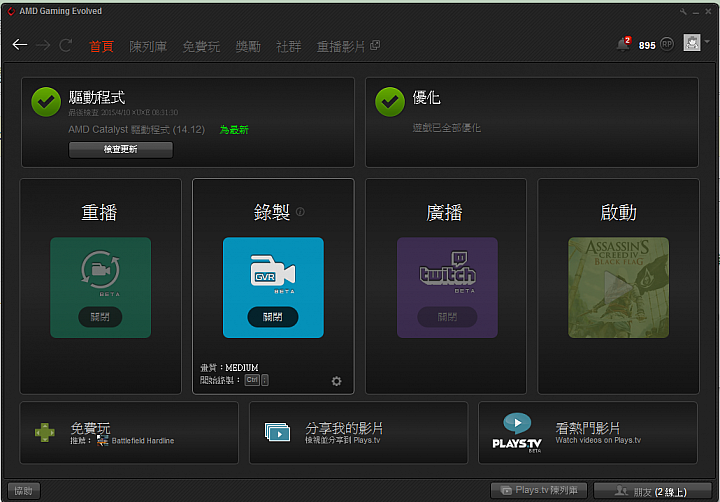Click the green gamepad 免費玩 icon
Screen dimensions: 720x502
[45, 432]
